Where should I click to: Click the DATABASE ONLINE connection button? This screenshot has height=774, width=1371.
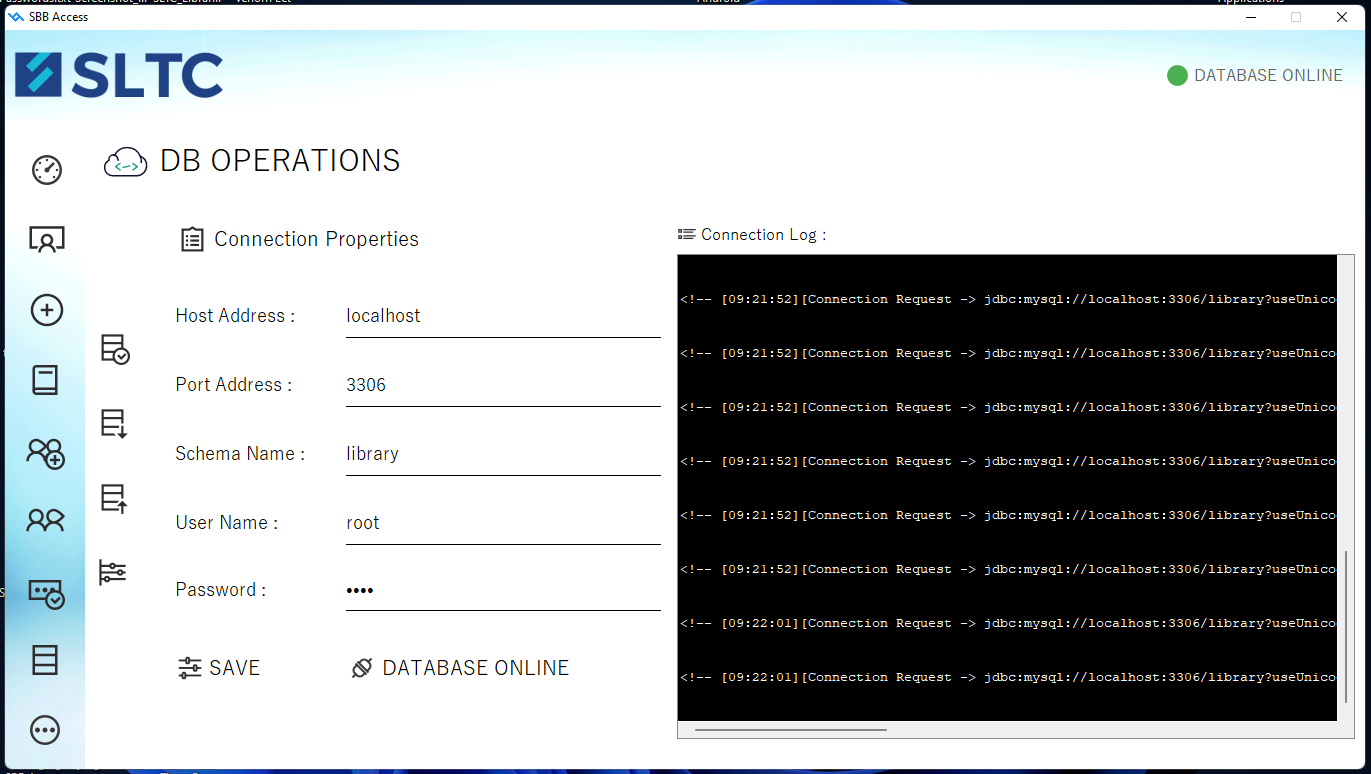click(x=461, y=668)
